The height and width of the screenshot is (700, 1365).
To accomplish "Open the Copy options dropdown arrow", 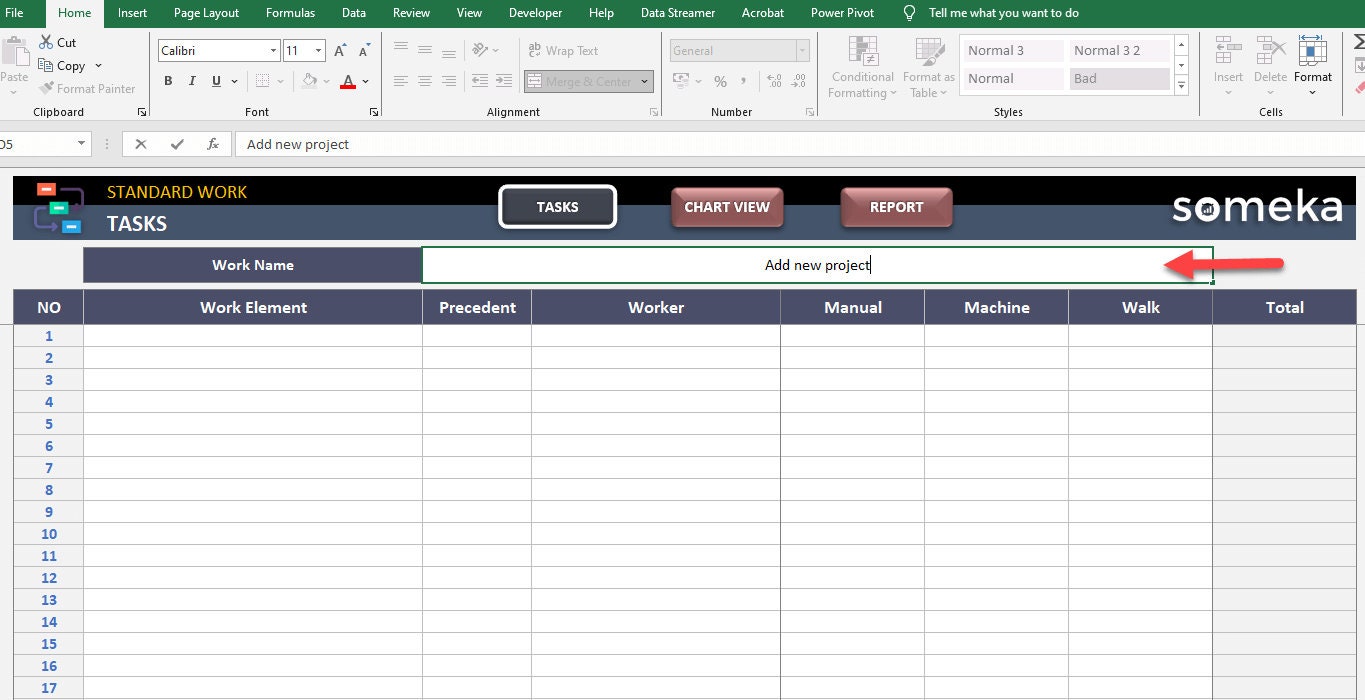I will pyautogui.click(x=98, y=66).
